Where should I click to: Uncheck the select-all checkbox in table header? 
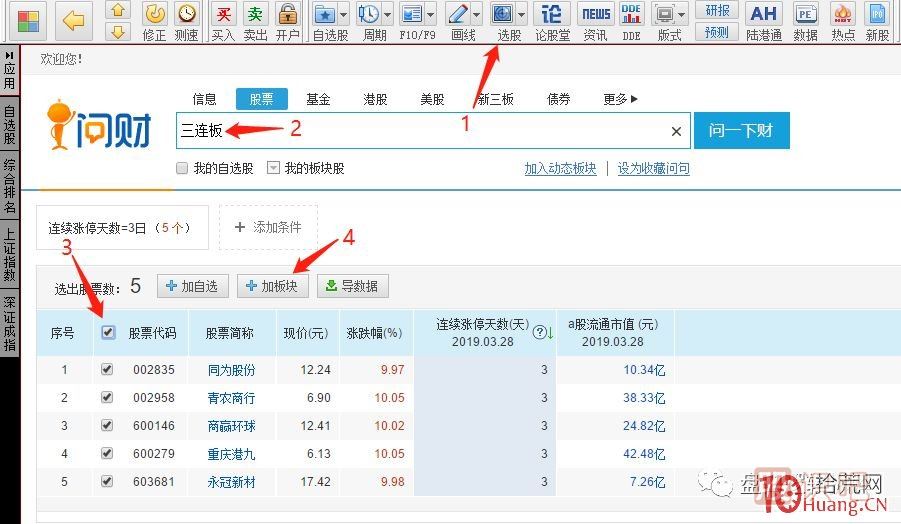click(x=108, y=333)
